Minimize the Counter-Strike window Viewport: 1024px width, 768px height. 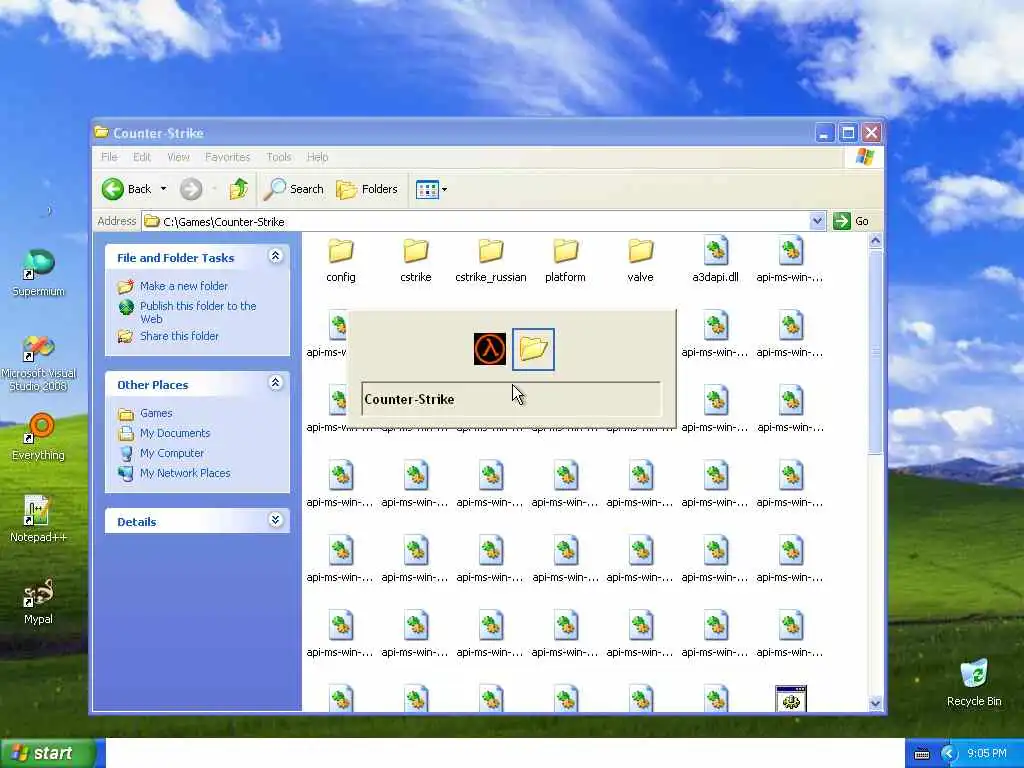(x=825, y=133)
